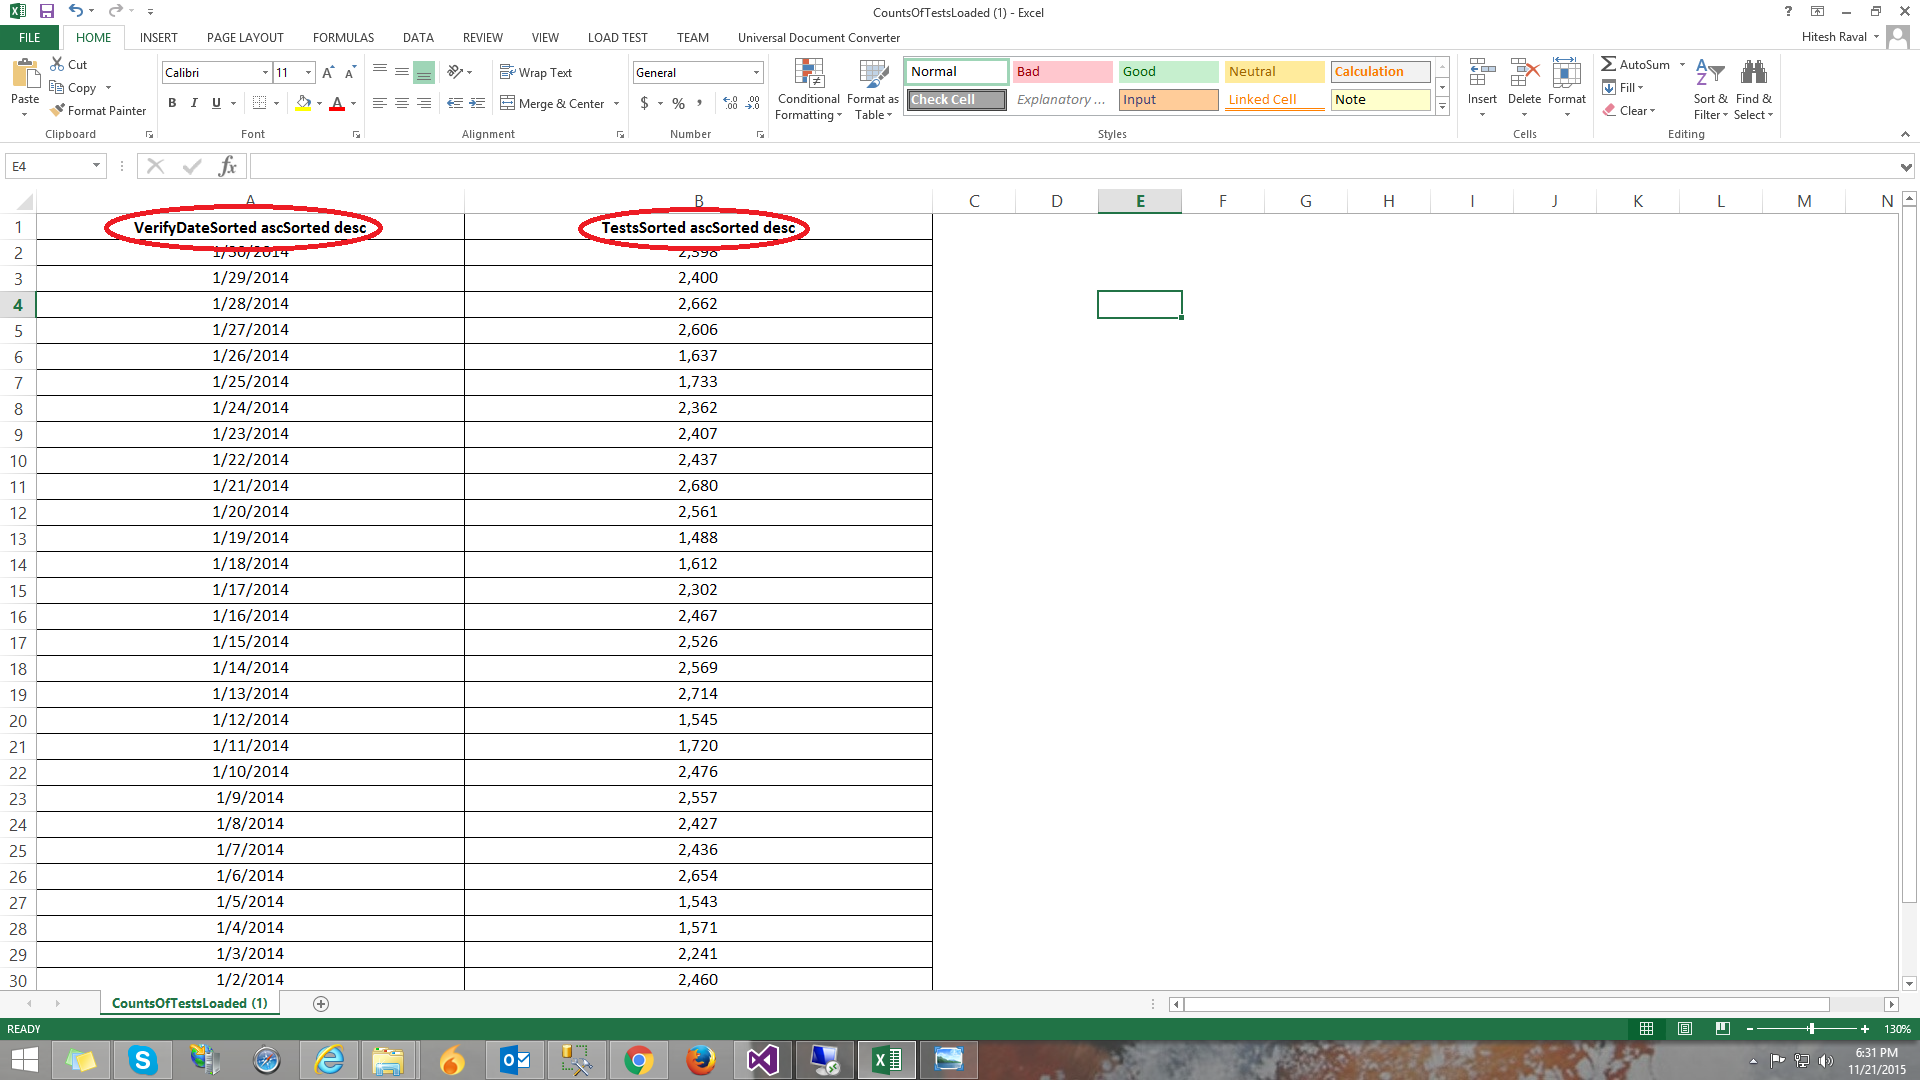Image resolution: width=1920 pixels, height=1080 pixels.
Task: Apply the Check Cell style
Action: (x=956, y=100)
